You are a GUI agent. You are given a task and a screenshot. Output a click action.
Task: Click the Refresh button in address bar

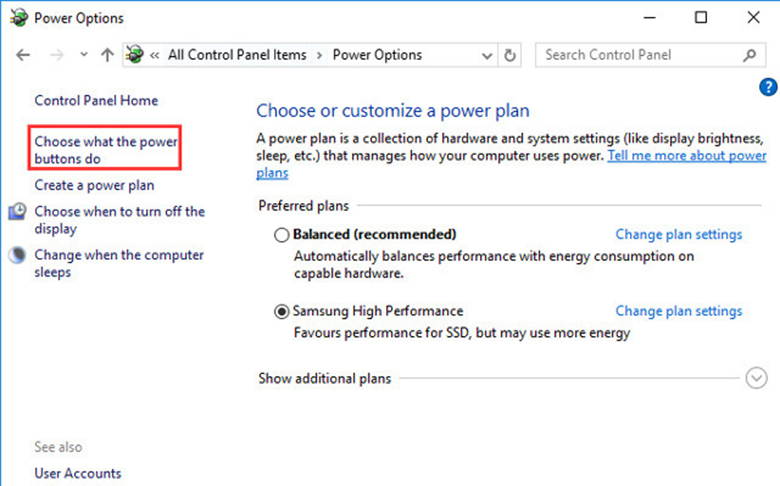(511, 56)
